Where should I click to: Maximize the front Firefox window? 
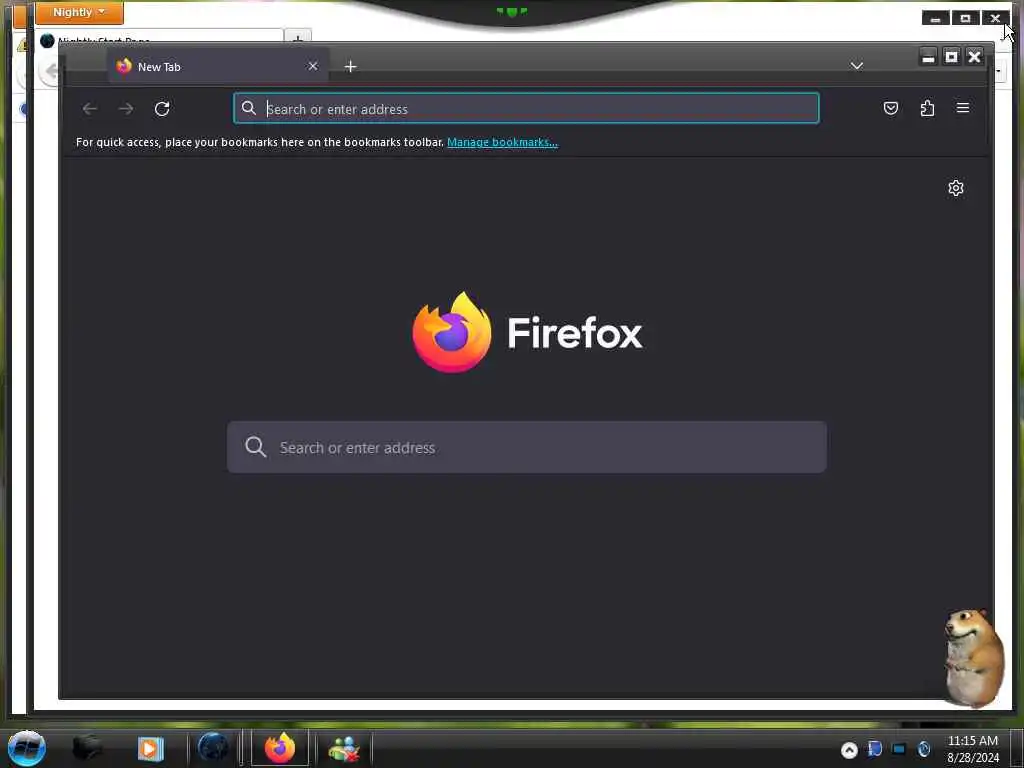point(952,57)
